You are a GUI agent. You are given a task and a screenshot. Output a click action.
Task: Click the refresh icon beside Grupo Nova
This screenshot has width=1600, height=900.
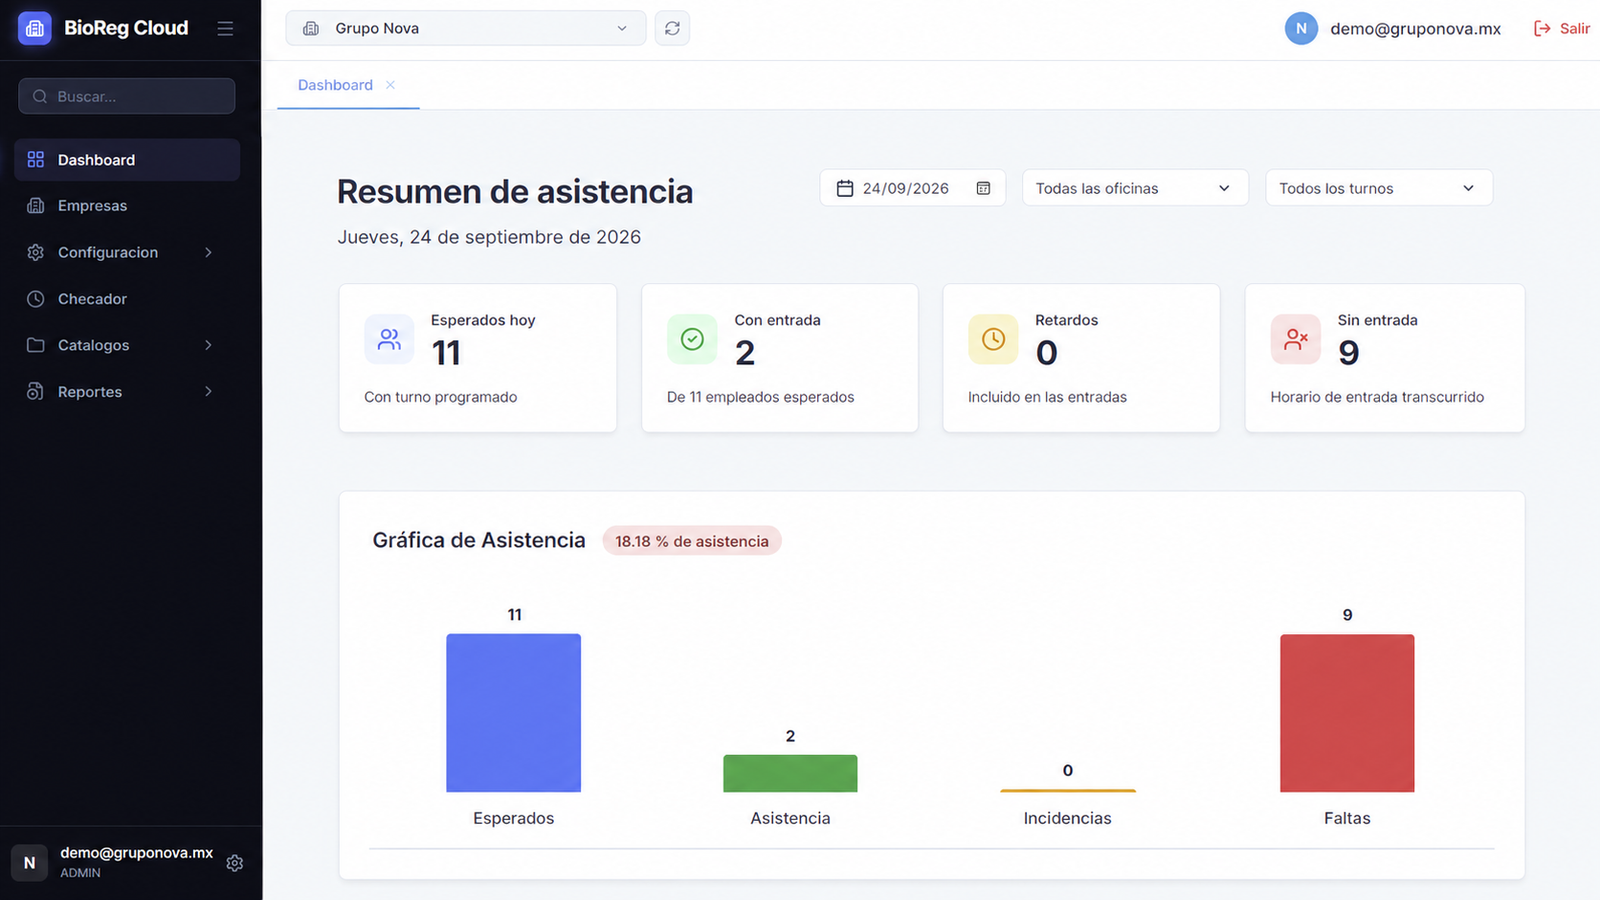[672, 28]
